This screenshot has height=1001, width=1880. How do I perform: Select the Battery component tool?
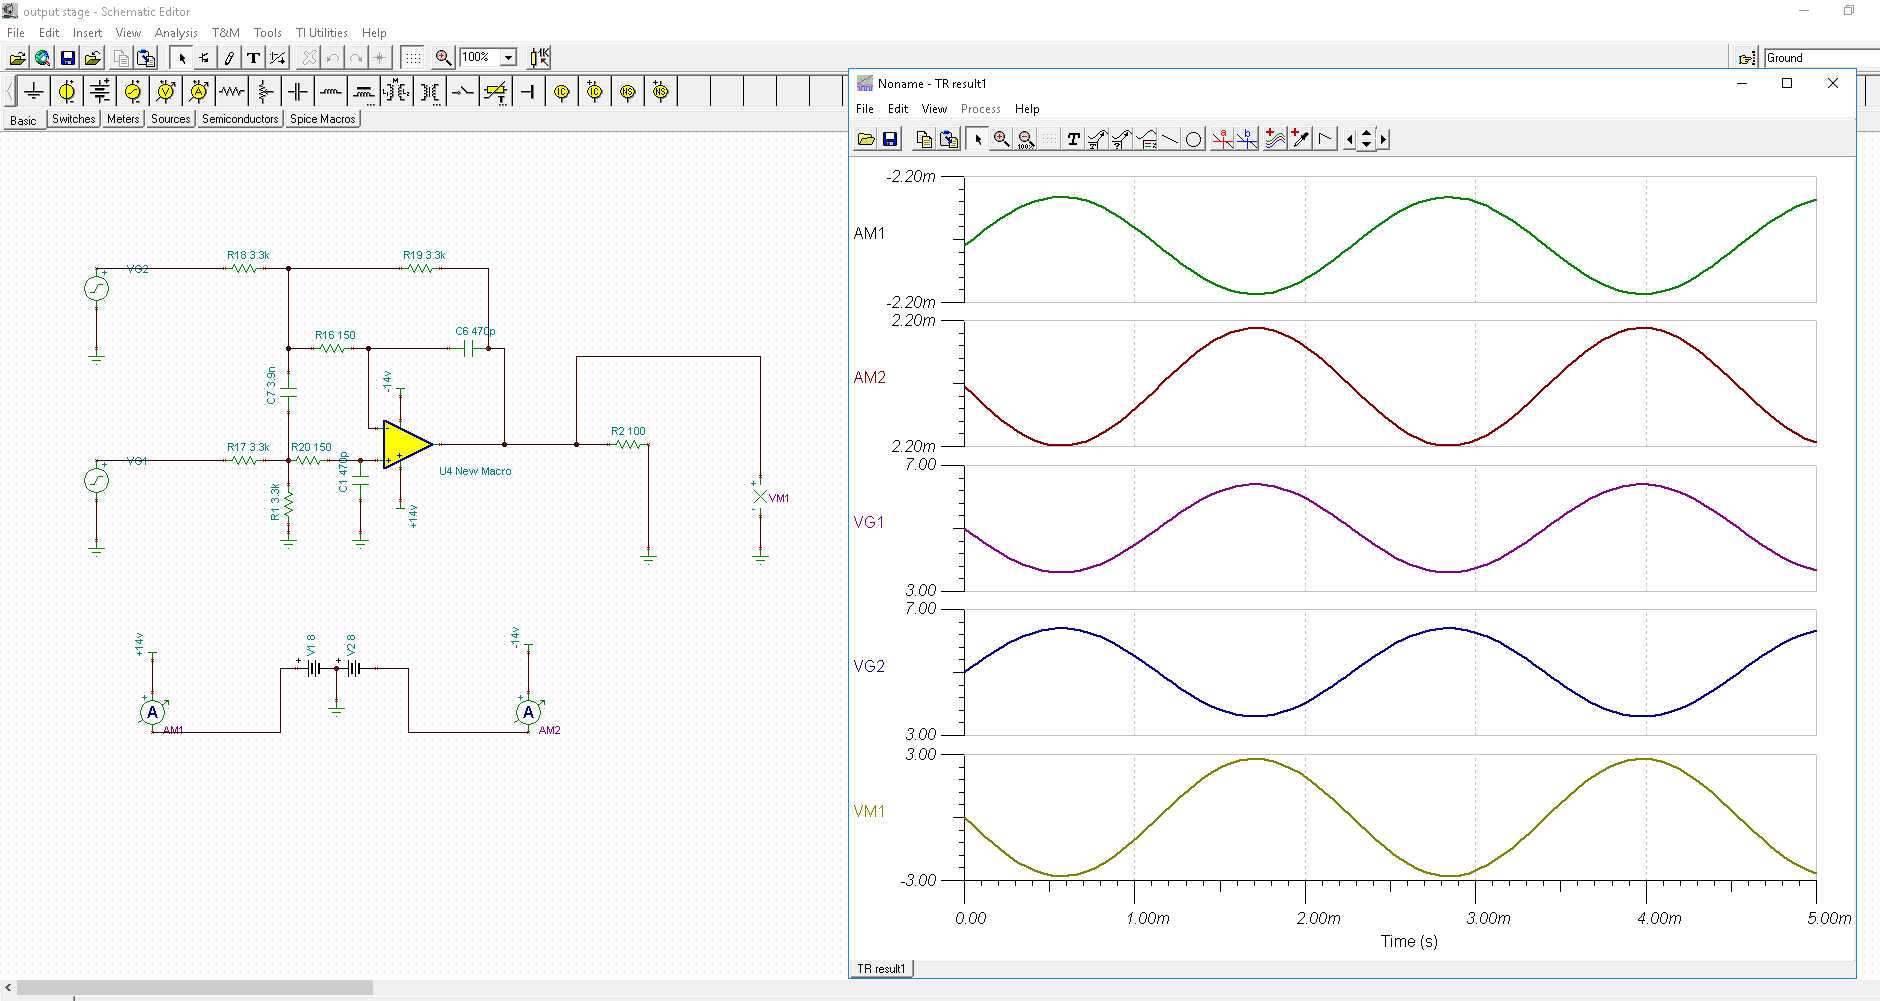pyautogui.click(x=99, y=90)
